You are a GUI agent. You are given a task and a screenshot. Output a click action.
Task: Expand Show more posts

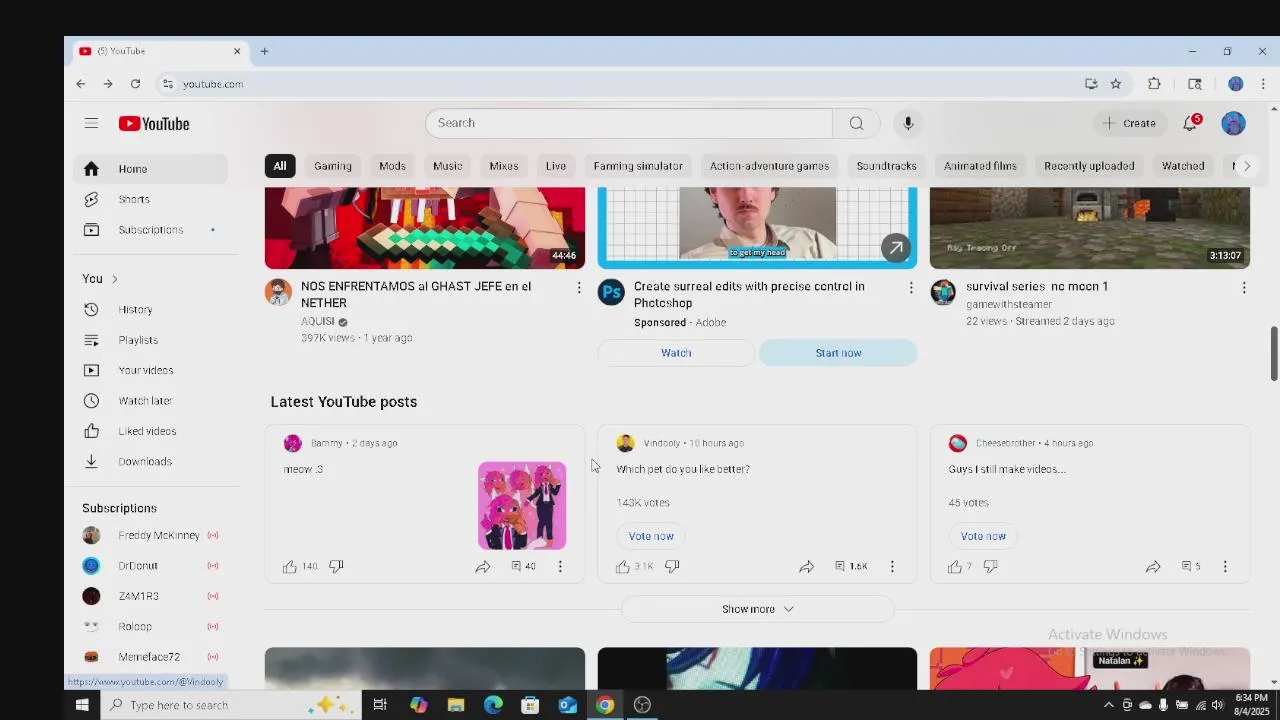pos(757,609)
